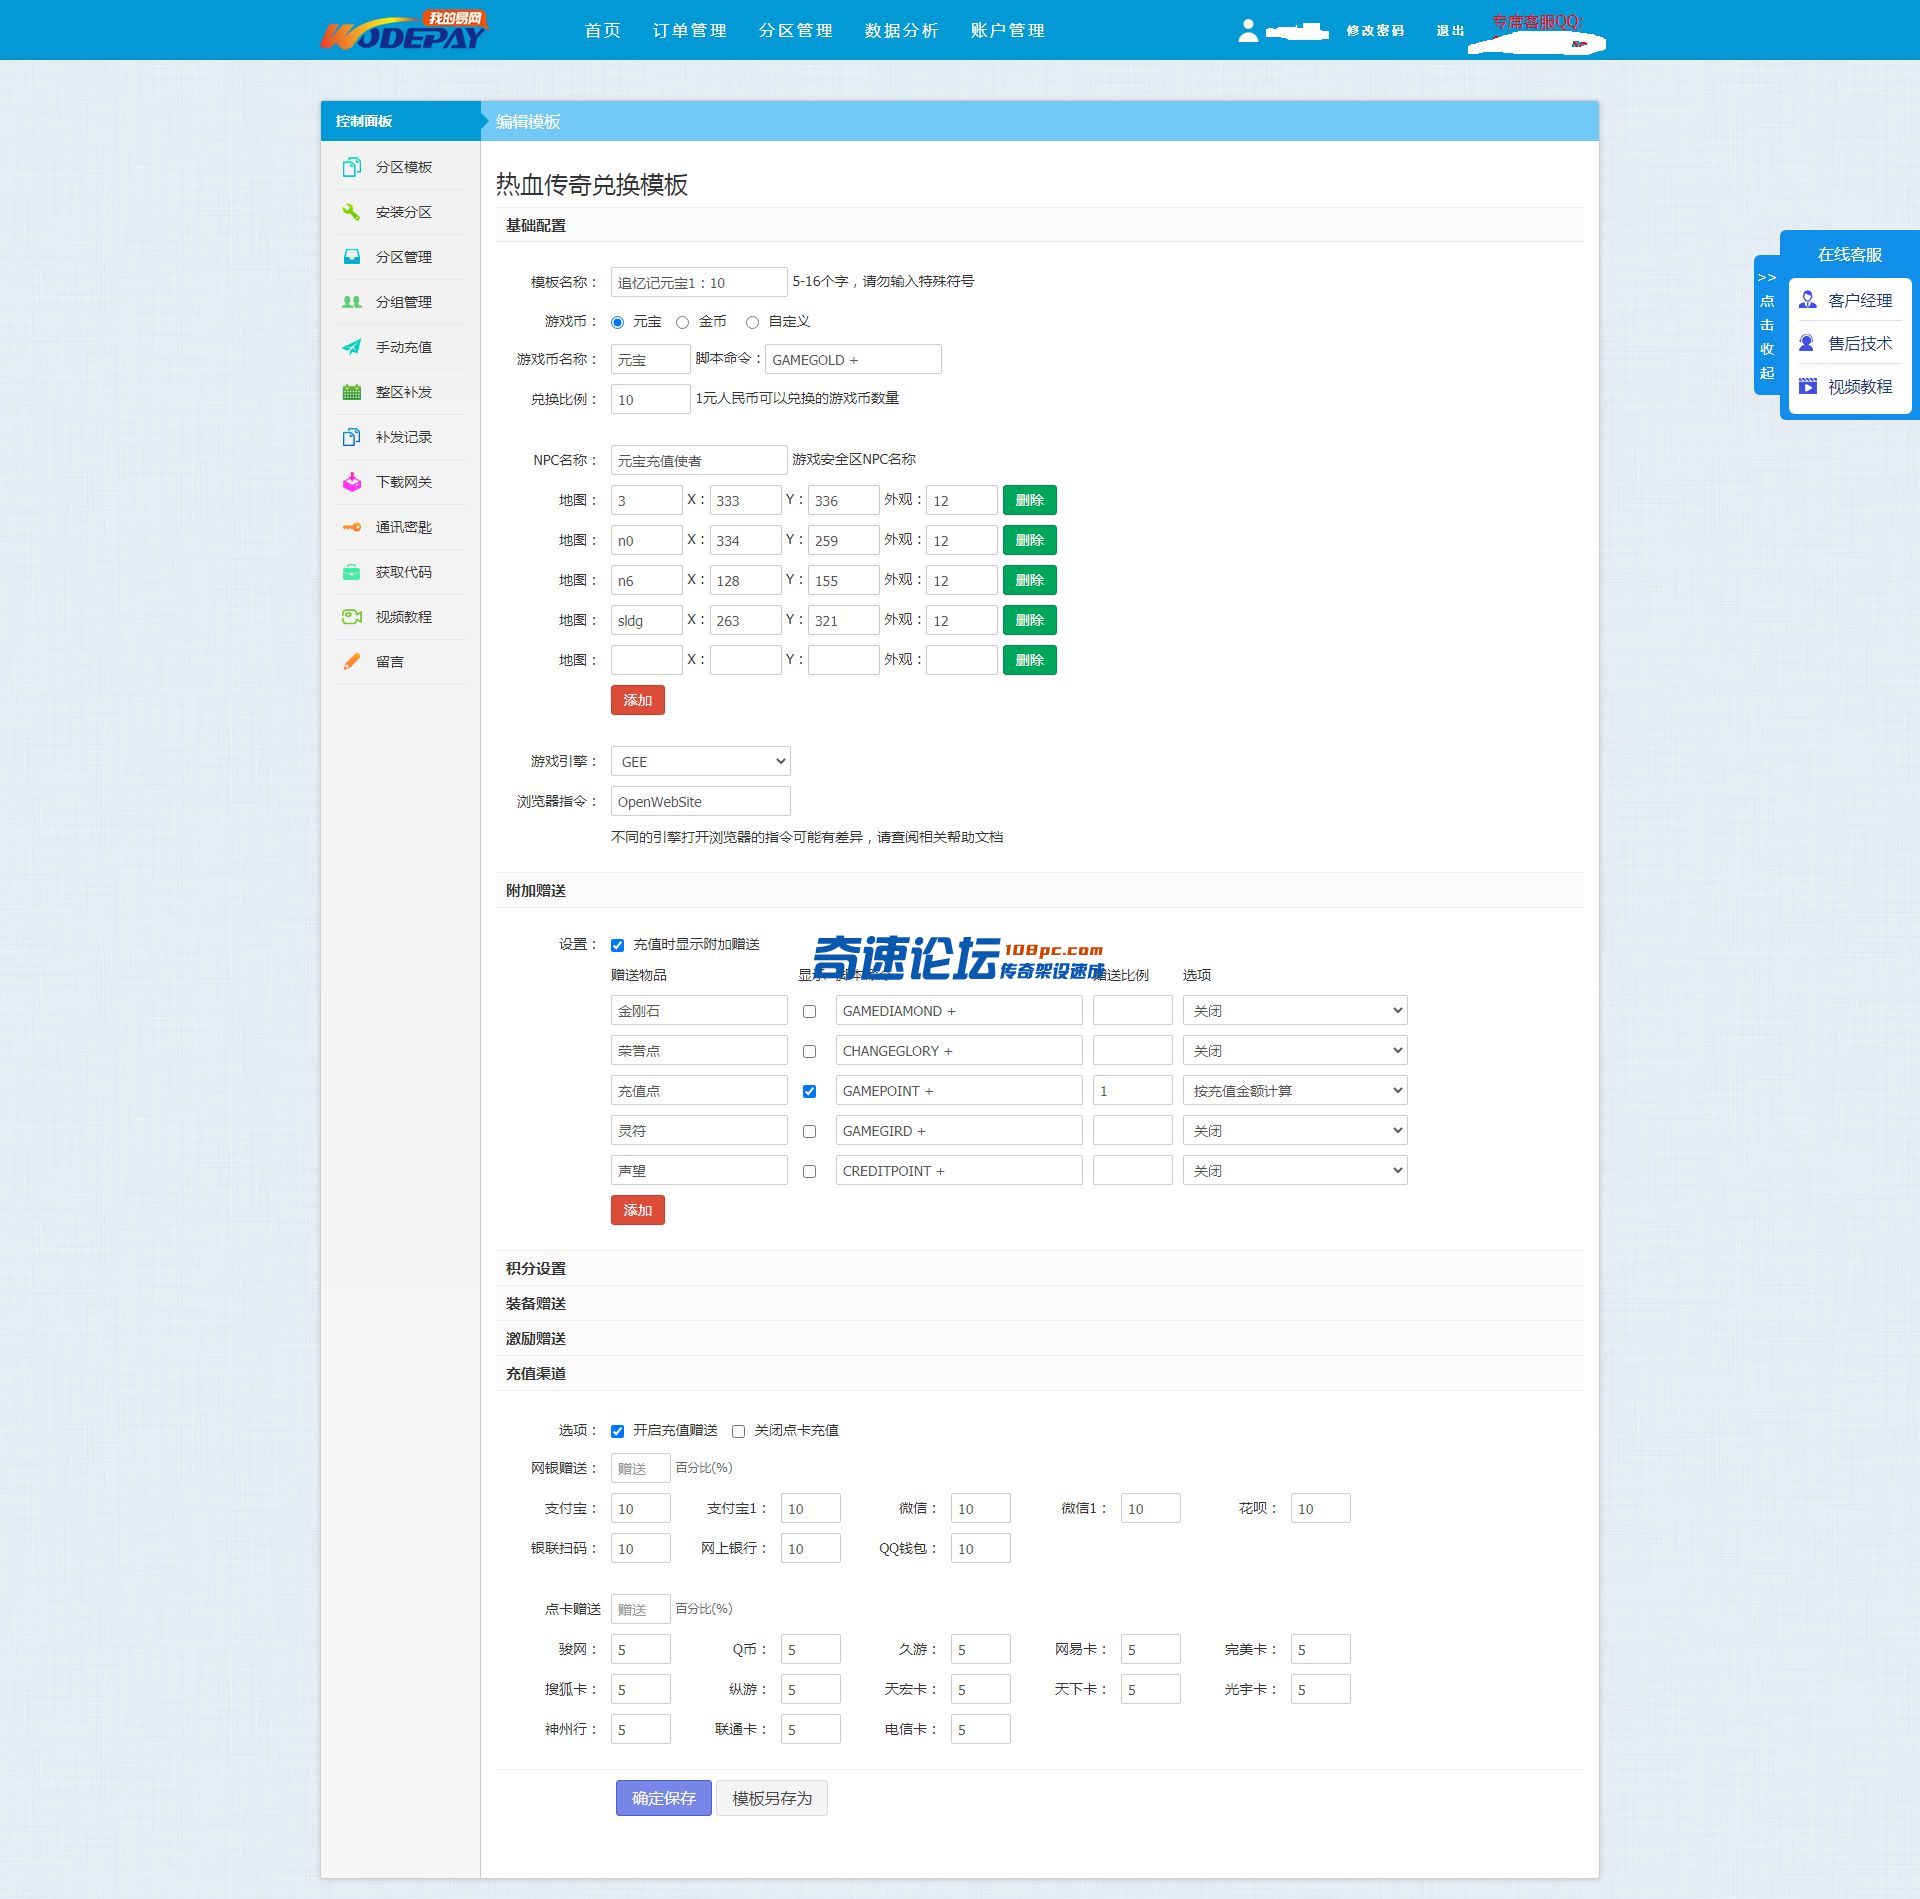Delete the map row with n6
The width and height of the screenshot is (1920, 1899).
1030,580
